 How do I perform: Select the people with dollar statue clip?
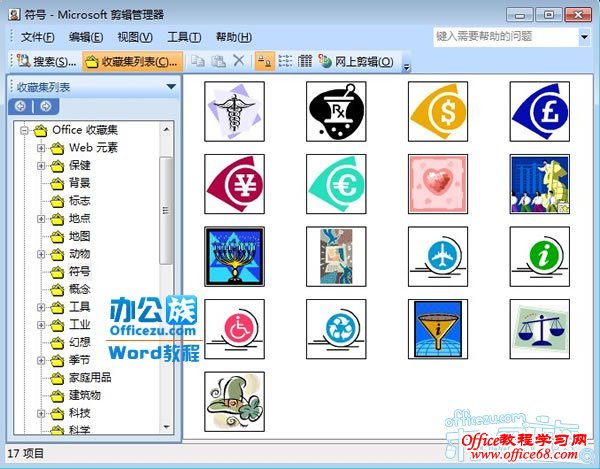(x=540, y=184)
